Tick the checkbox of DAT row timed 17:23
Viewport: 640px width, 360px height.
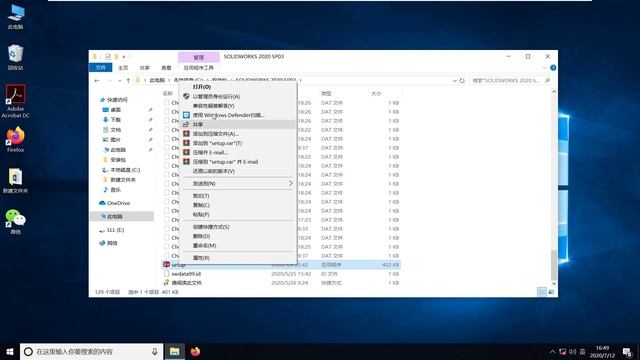[x=167, y=220]
